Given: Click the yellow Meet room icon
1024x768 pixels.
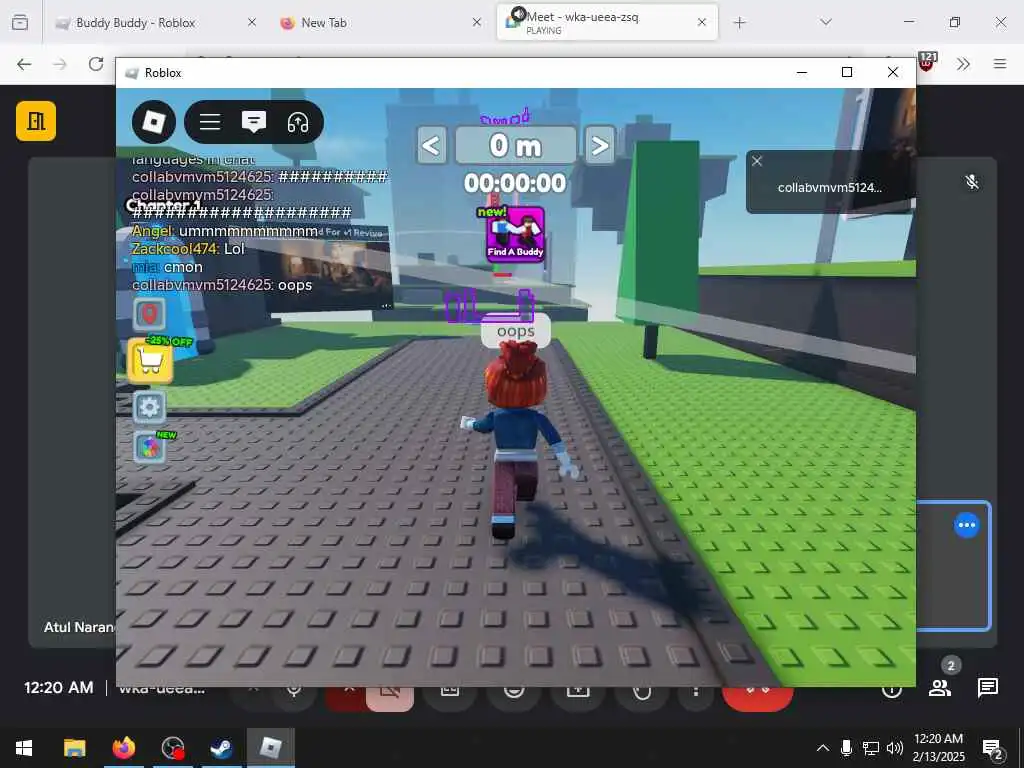Looking at the screenshot, I should pos(36,121).
